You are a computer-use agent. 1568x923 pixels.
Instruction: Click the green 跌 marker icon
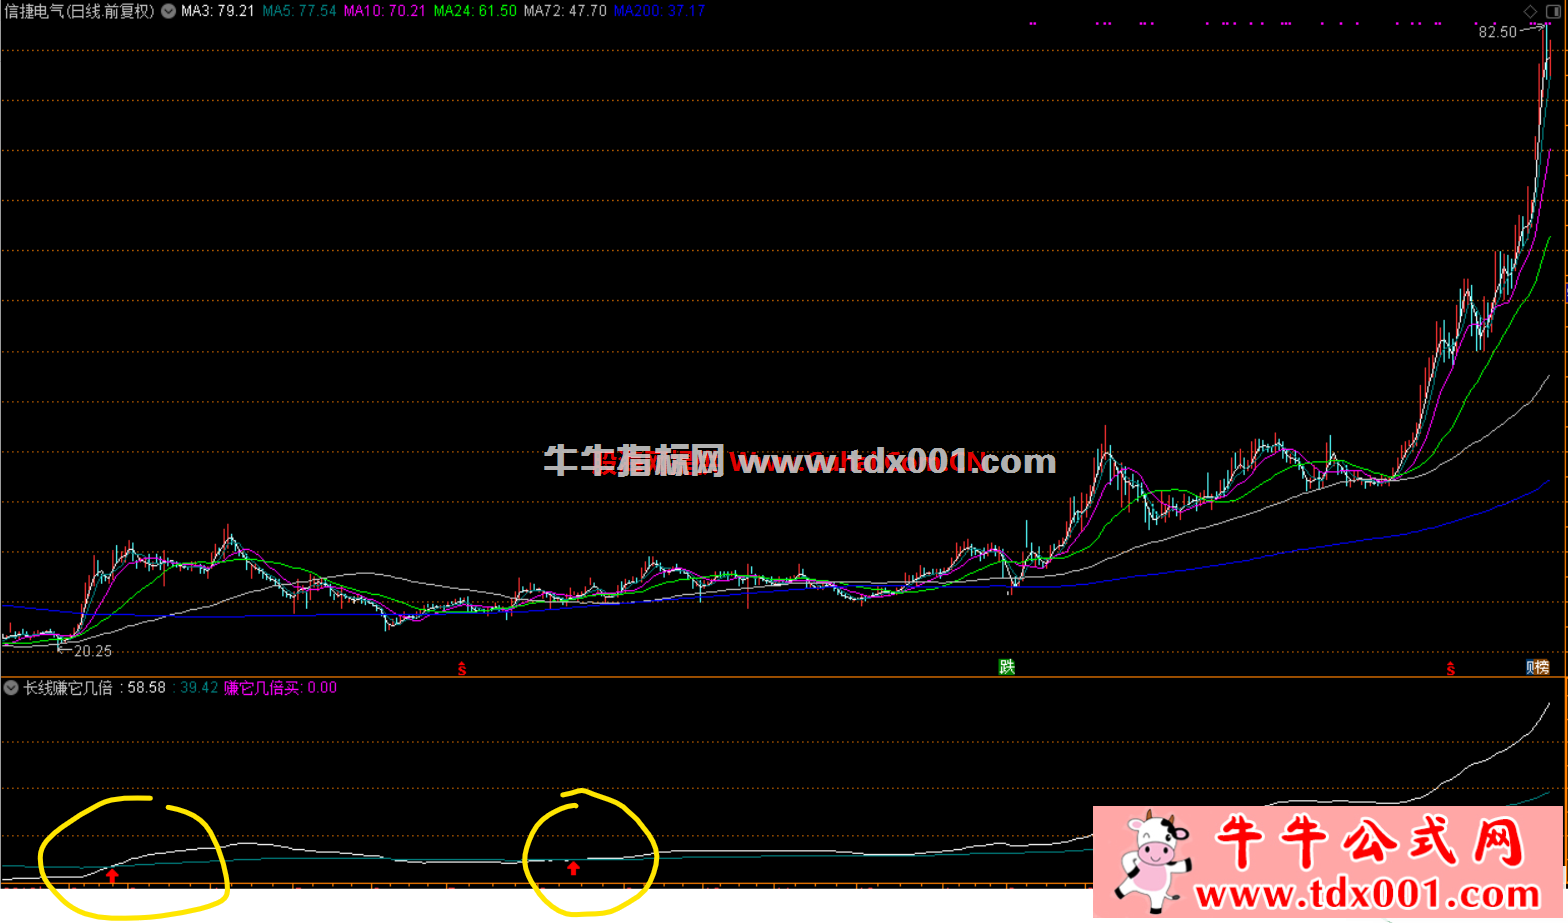(x=1007, y=667)
